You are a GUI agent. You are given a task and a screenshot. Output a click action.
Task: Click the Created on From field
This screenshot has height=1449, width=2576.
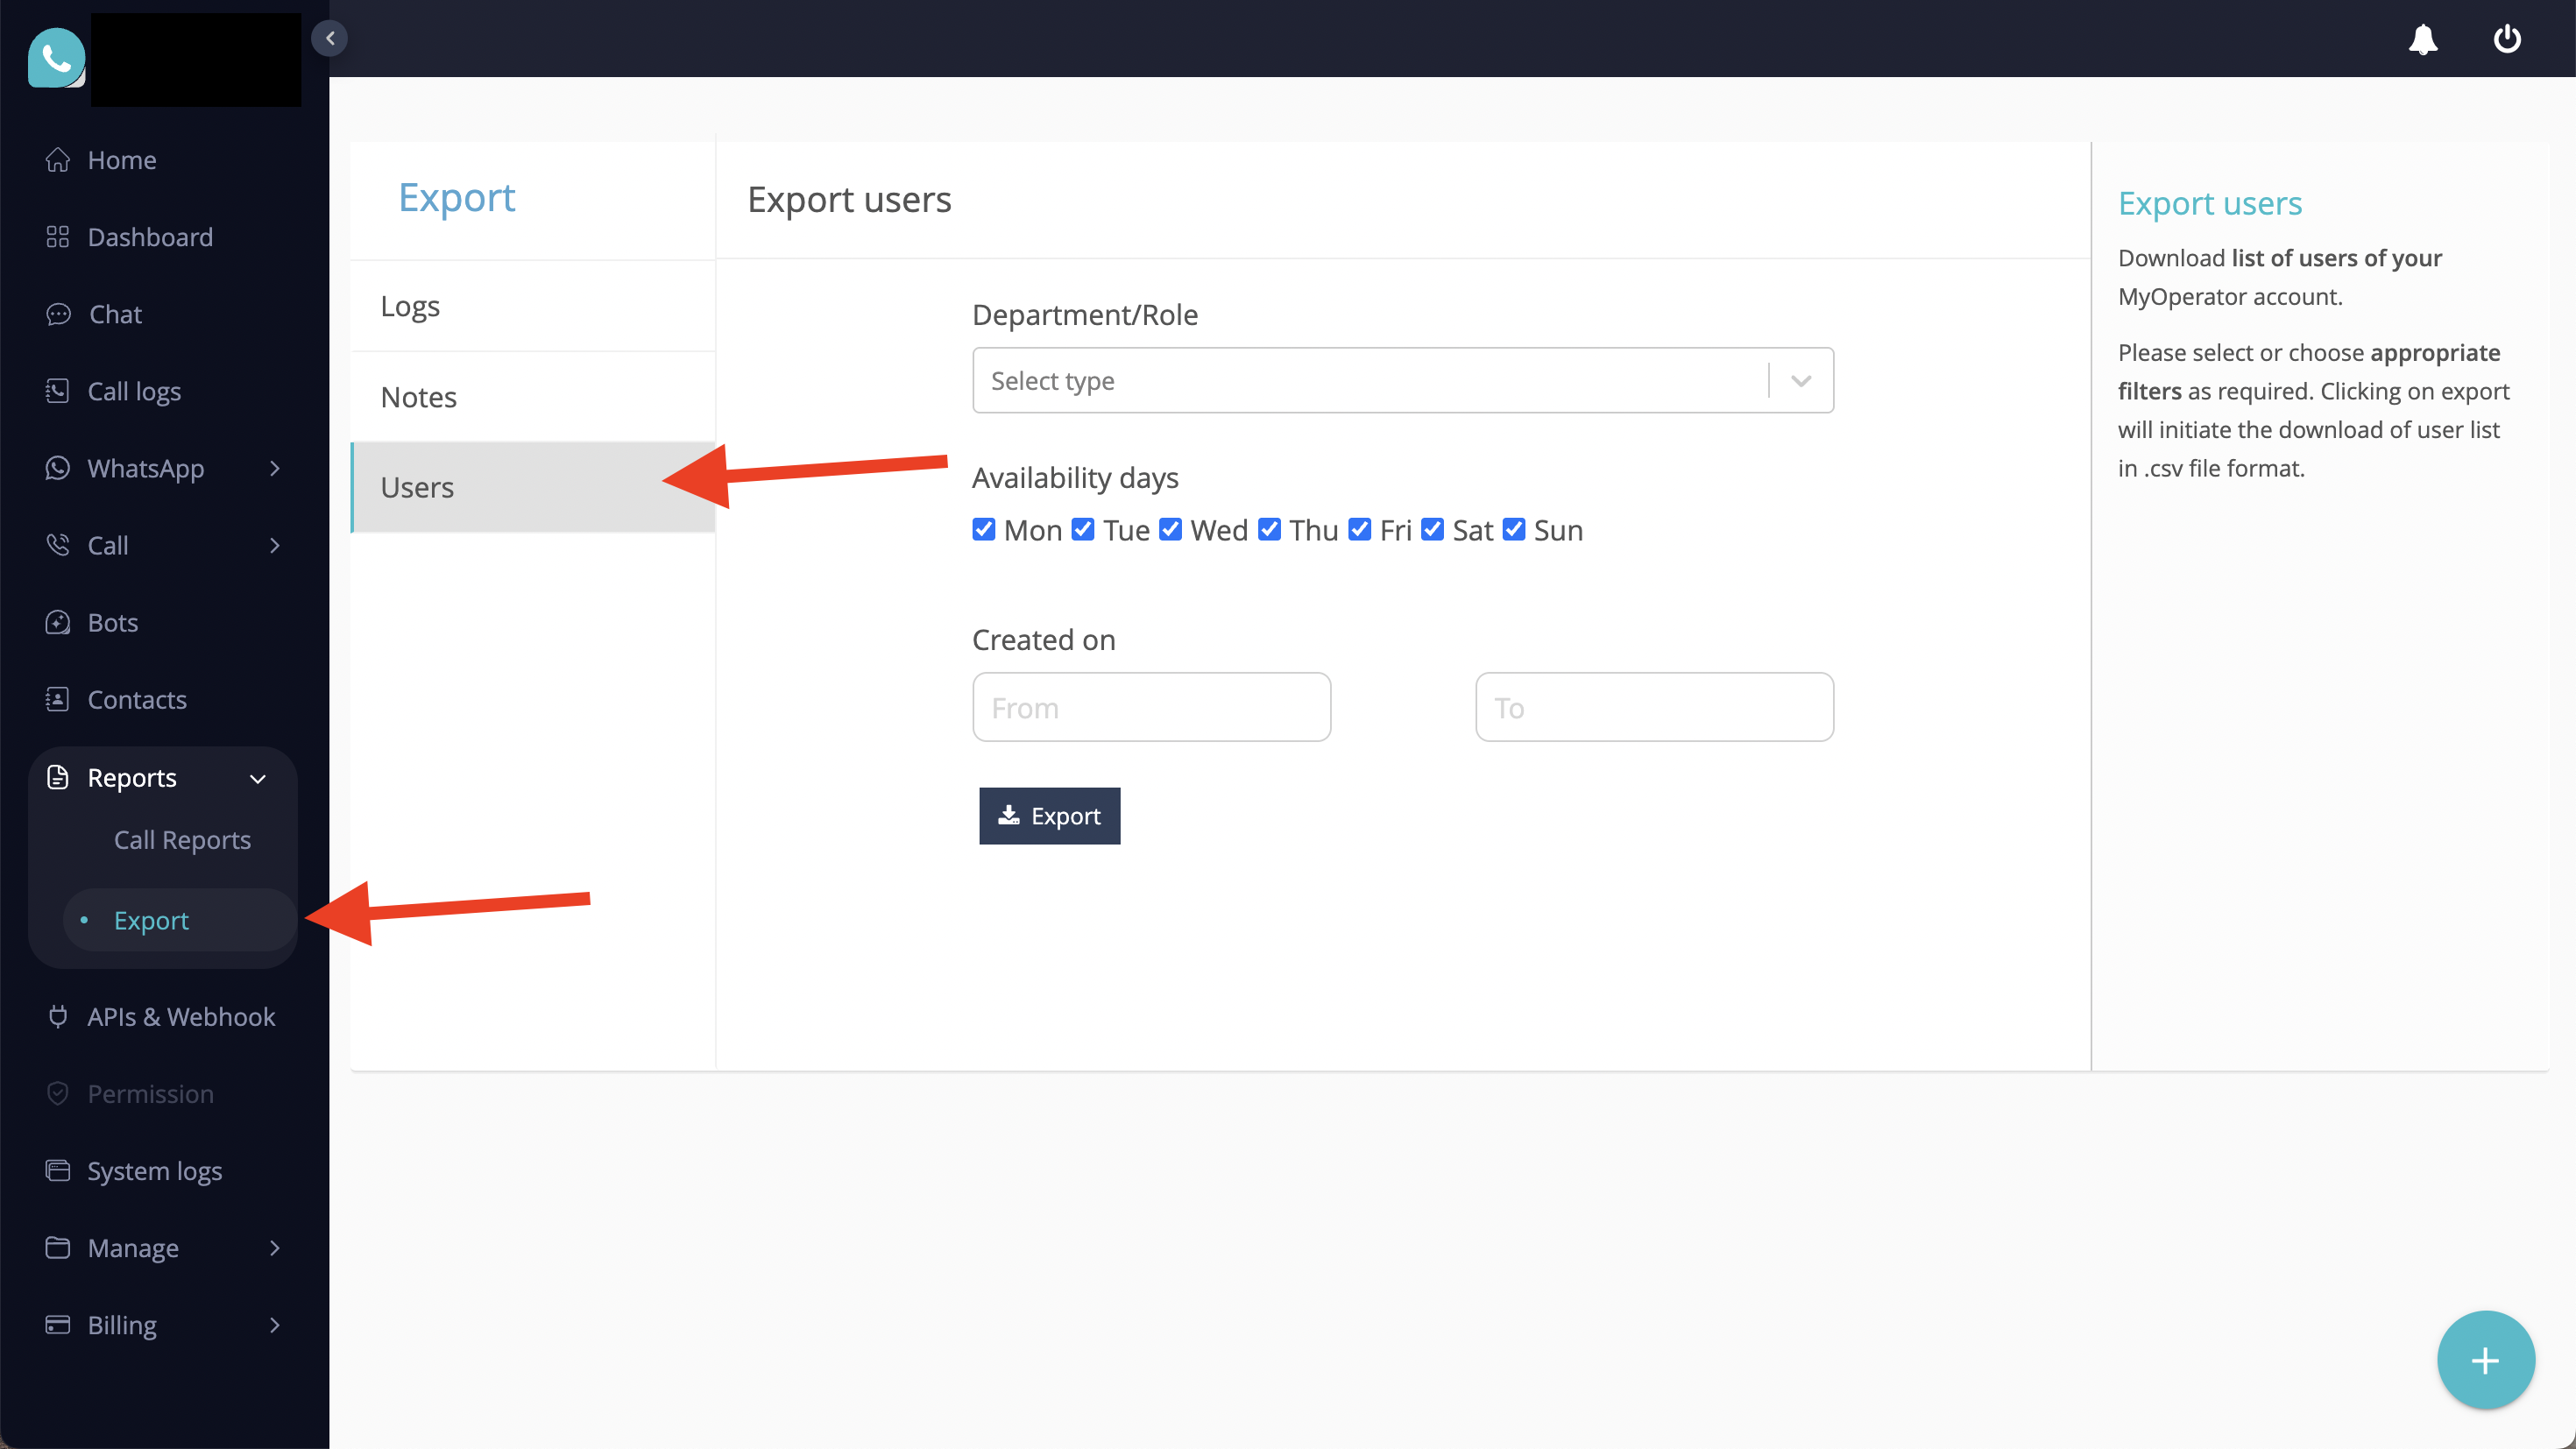[1151, 707]
